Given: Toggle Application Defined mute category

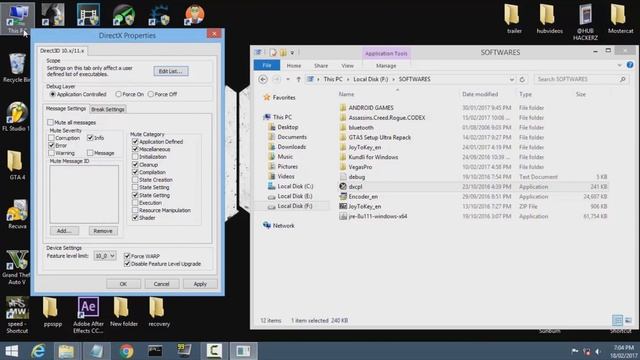Looking at the screenshot, I should [135, 142].
